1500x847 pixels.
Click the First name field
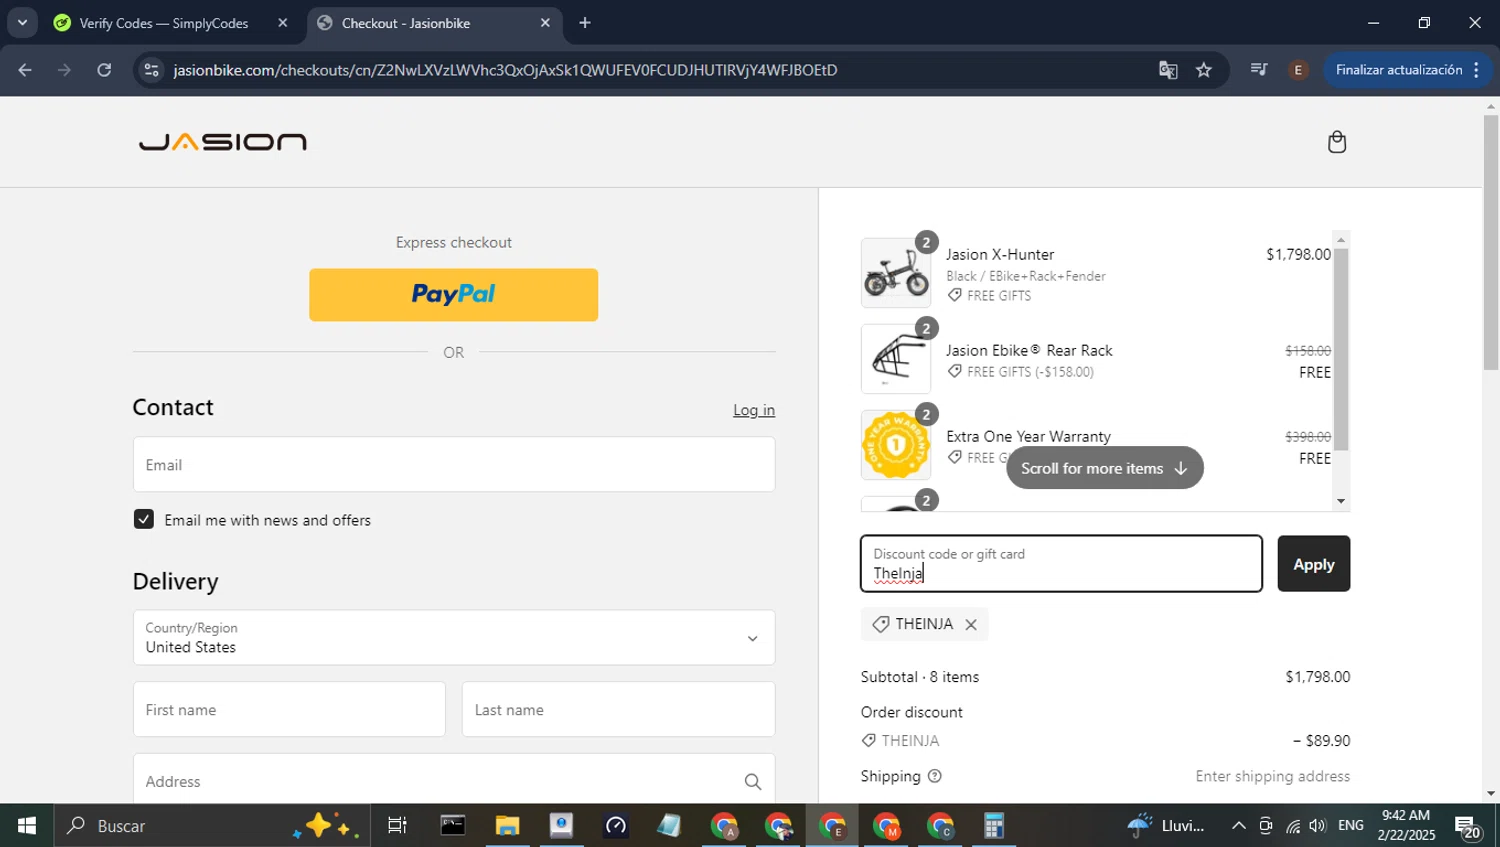(289, 710)
